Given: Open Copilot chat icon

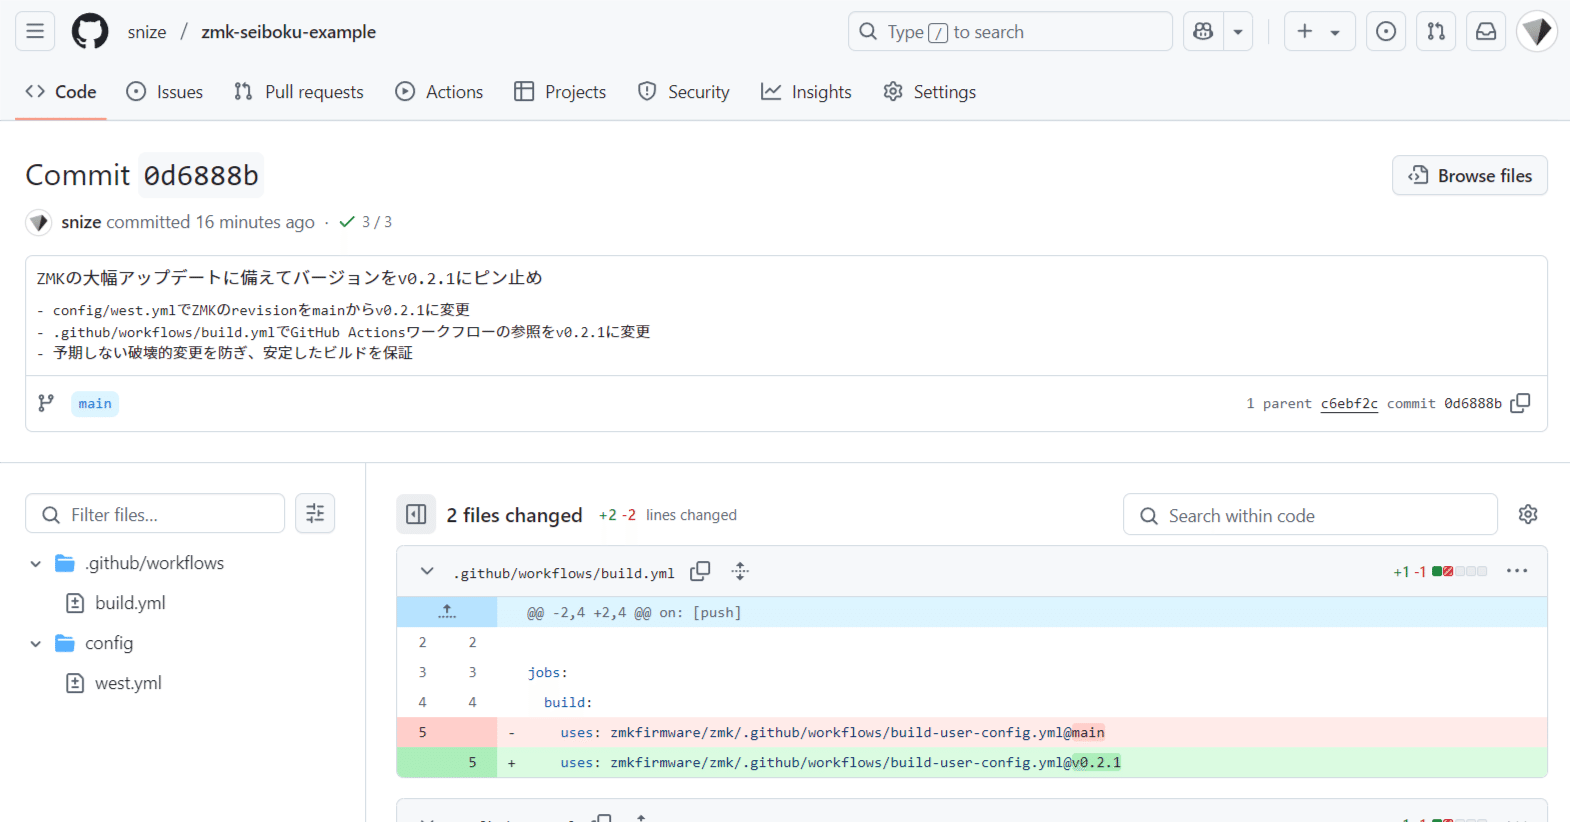Looking at the screenshot, I should 1204,32.
